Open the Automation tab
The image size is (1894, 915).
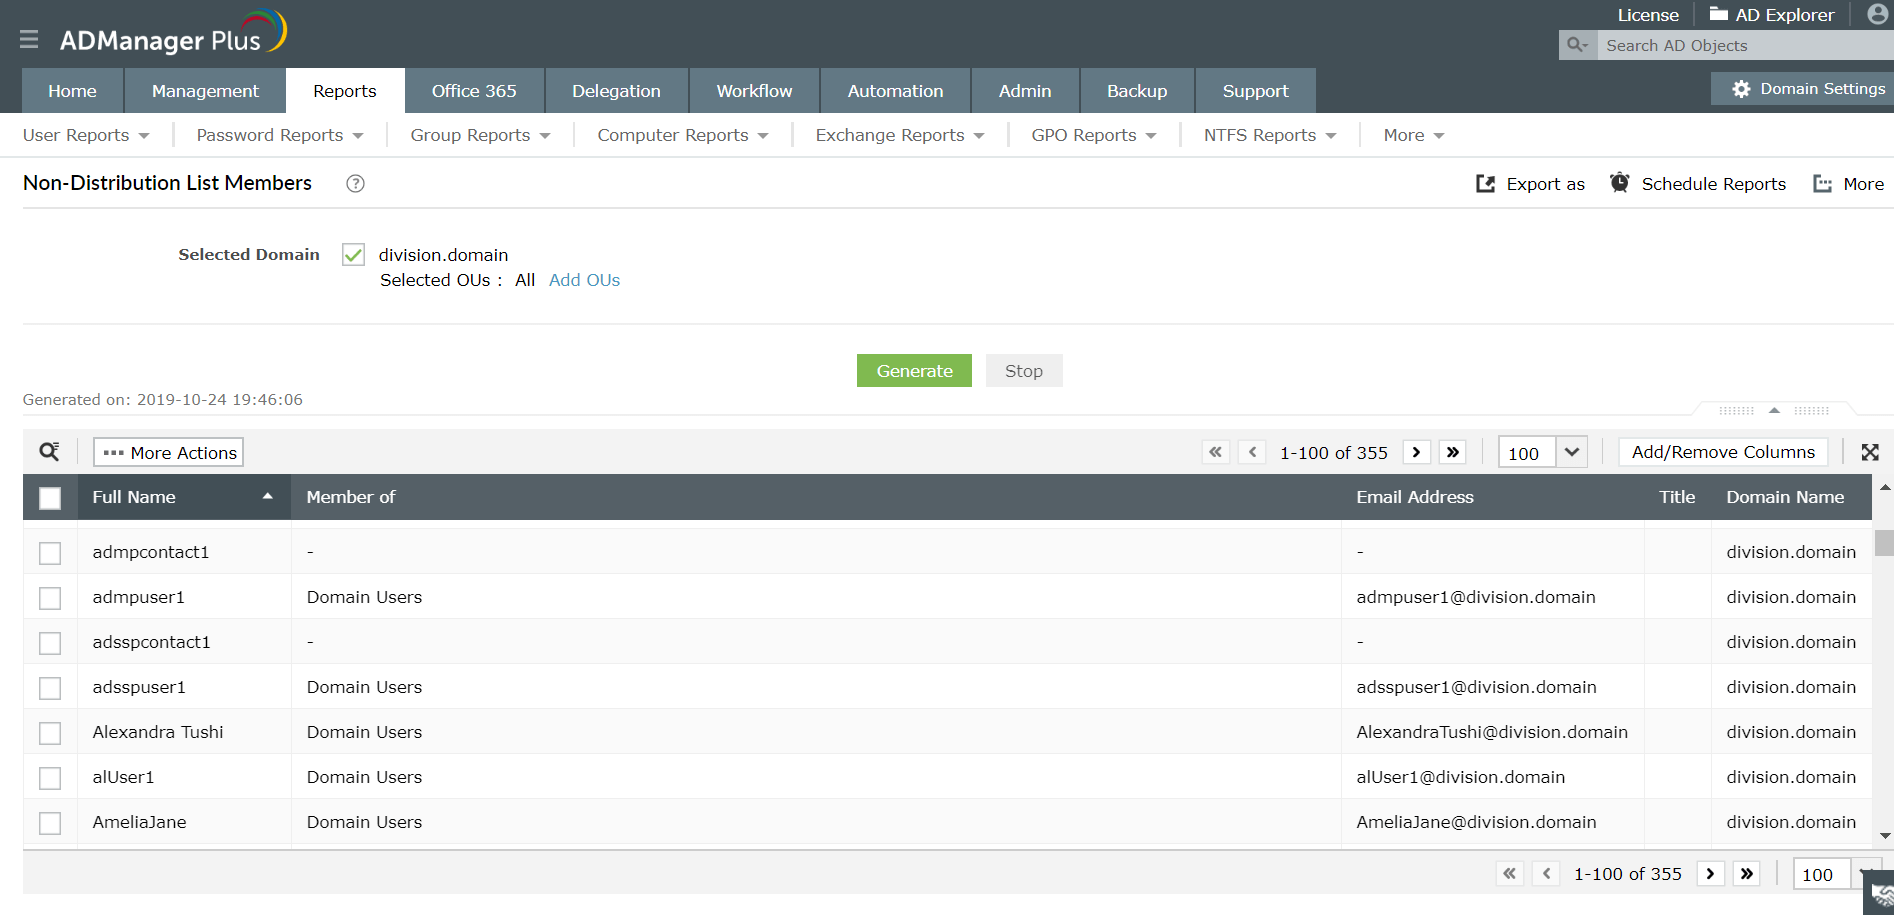[895, 91]
